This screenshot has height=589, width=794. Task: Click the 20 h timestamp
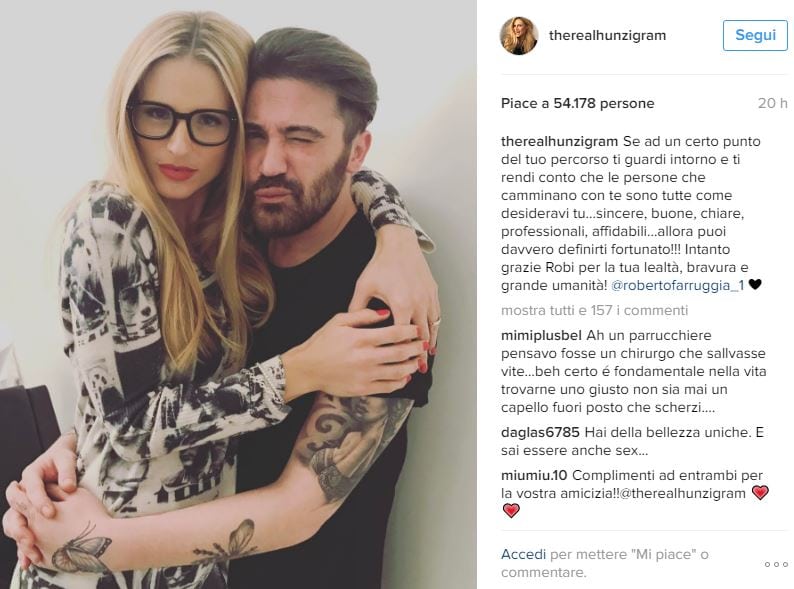point(772,103)
